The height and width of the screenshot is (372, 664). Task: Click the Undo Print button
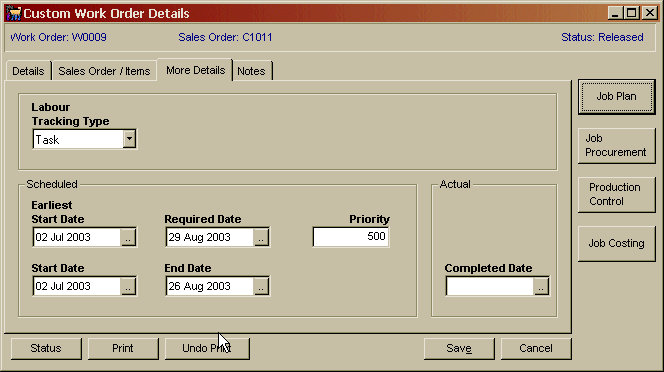coord(207,348)
